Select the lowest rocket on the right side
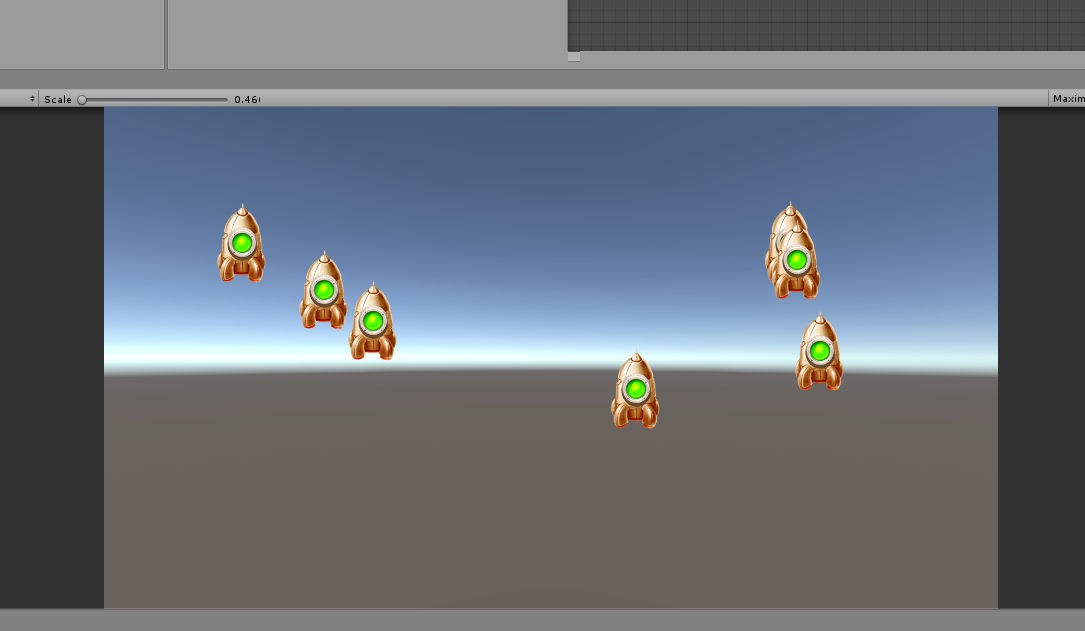 (819, 353)
